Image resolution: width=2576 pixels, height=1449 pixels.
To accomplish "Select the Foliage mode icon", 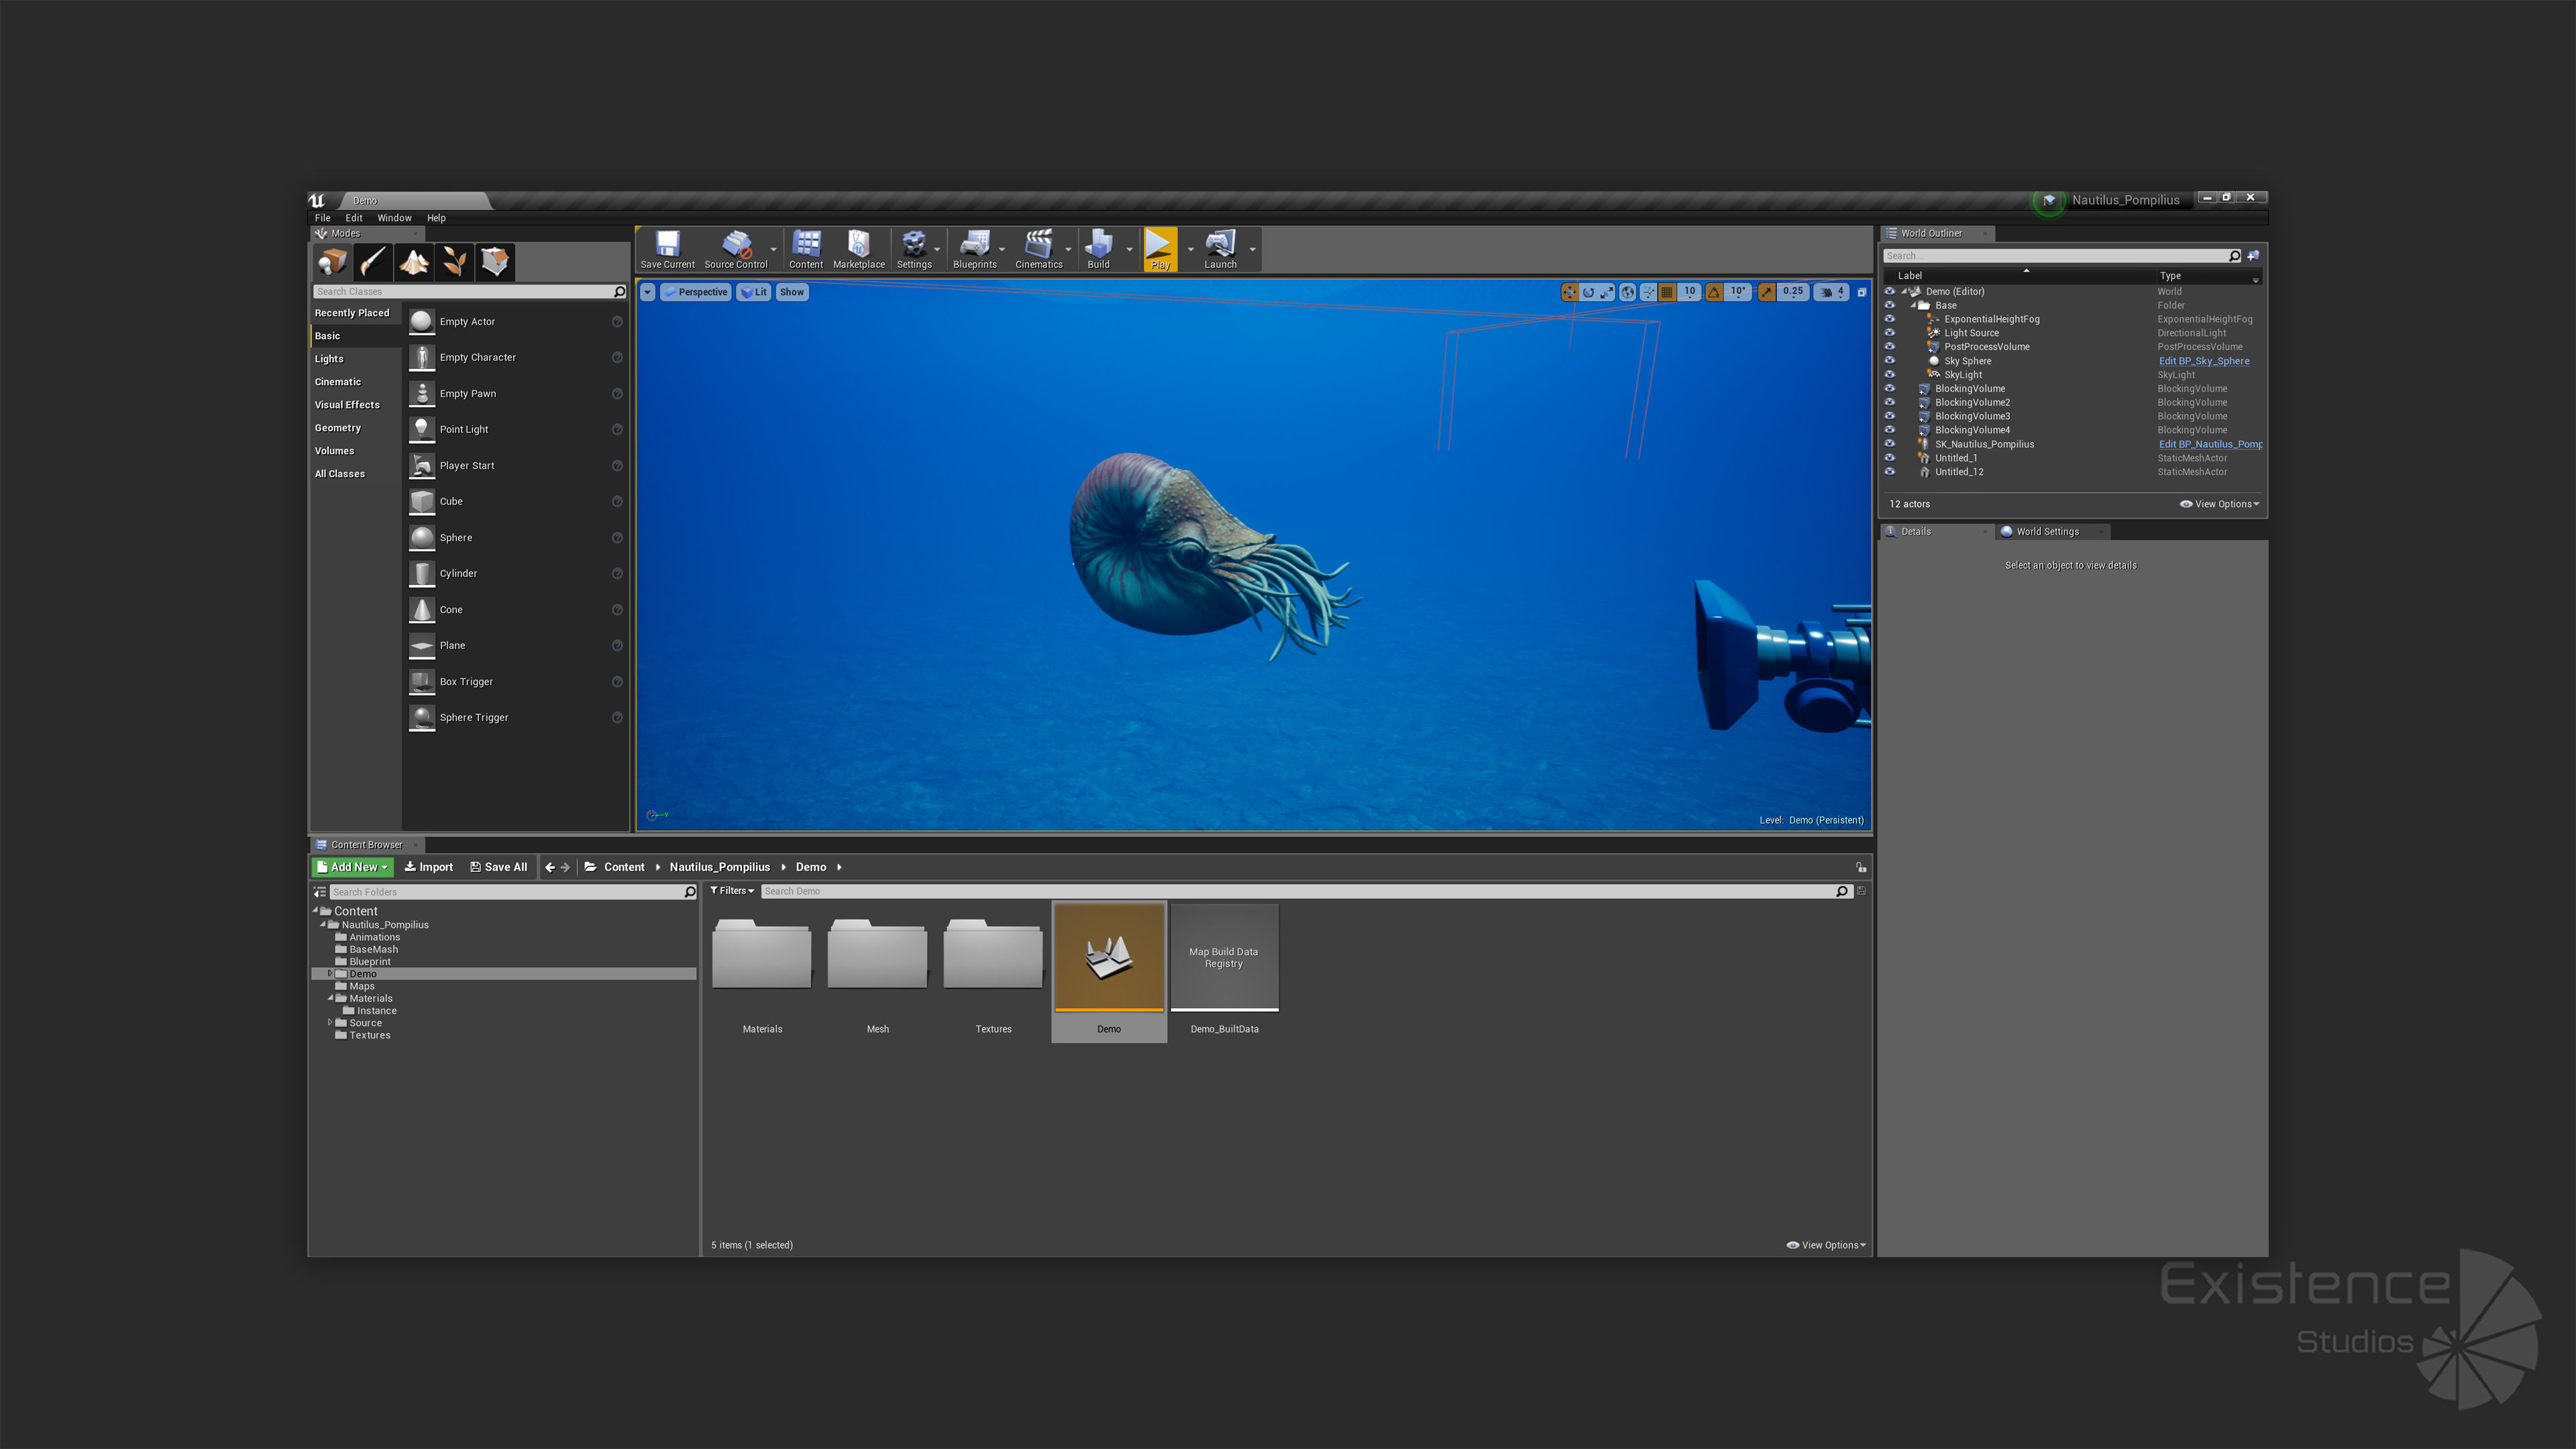I will [454, 262].
